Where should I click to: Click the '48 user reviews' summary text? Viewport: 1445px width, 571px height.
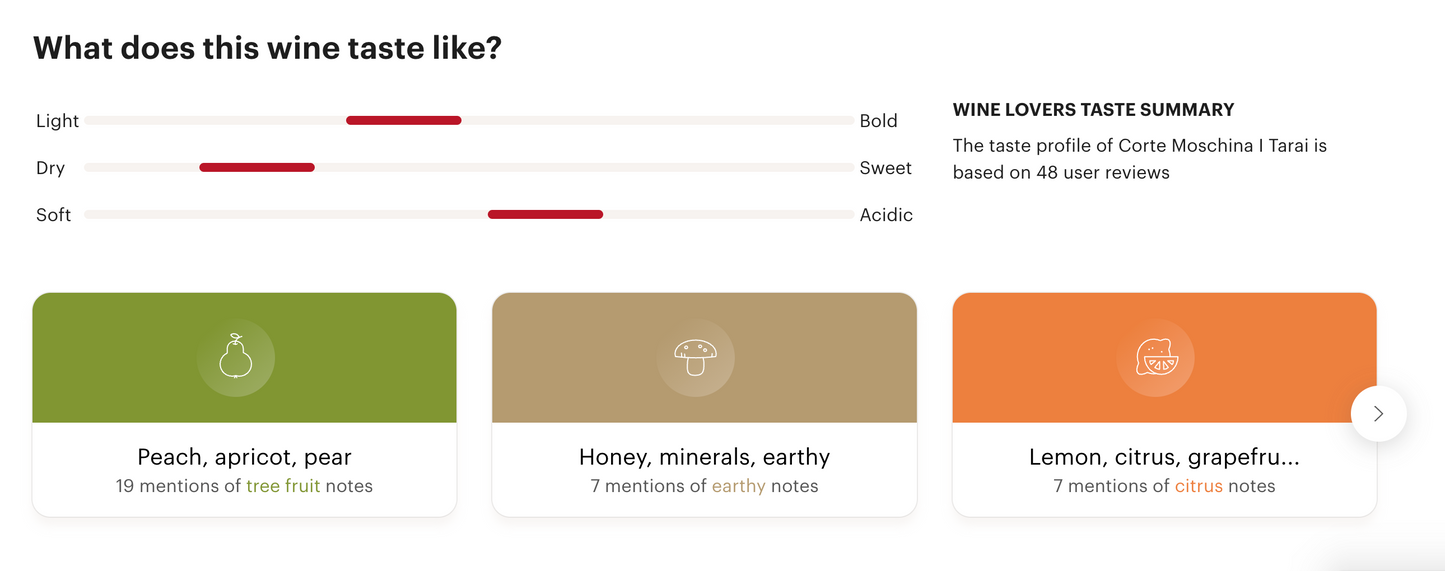pyautogui.click(x=1102, y=172)
